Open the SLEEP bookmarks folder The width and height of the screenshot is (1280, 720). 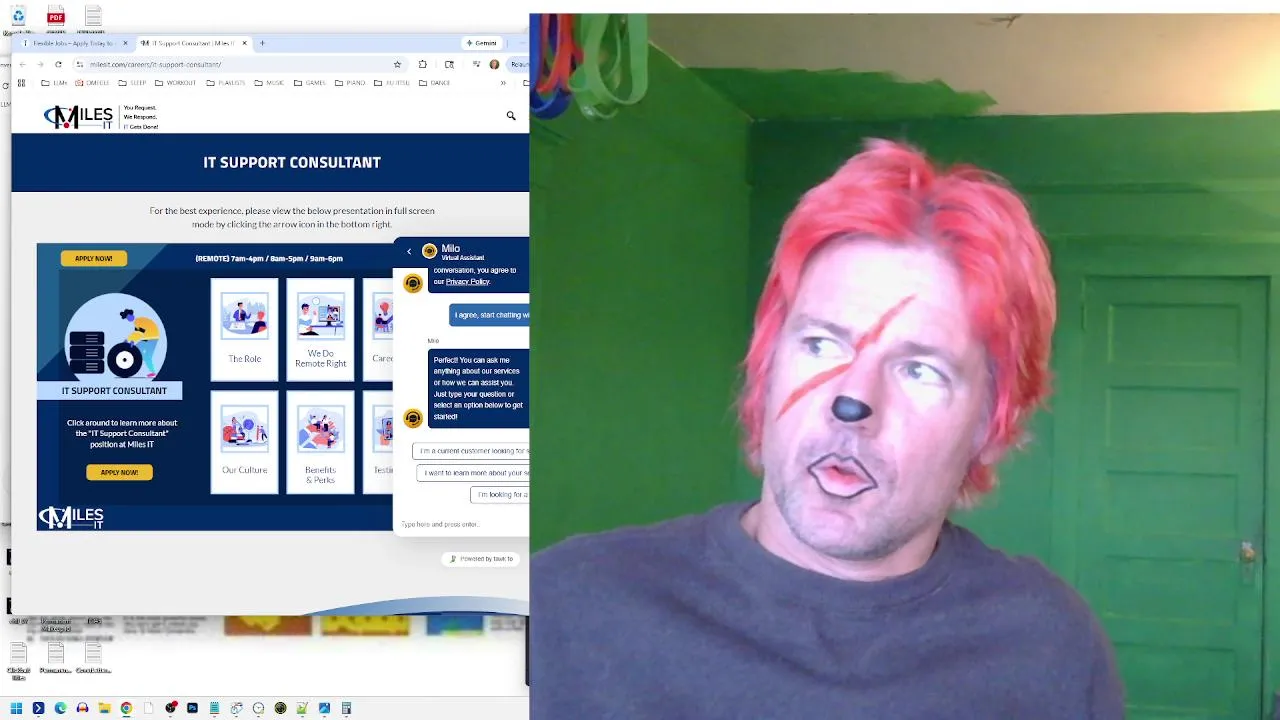pyautogui.click(x=132, y=83)
